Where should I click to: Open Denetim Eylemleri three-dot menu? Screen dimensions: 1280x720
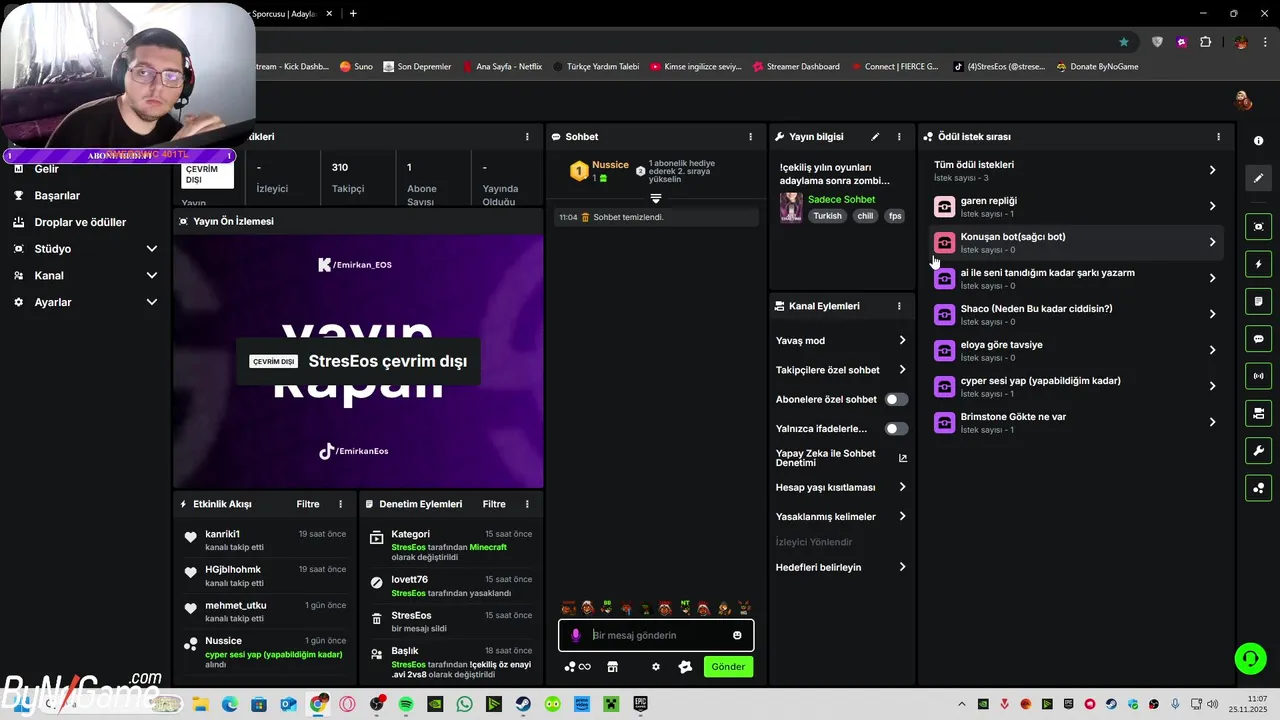527,504
